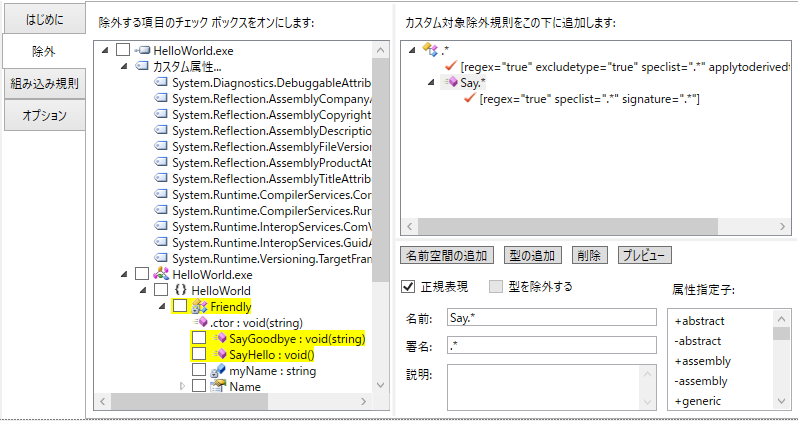Uncheck the 正規表現 checkbox
Viewport: 798px width, 421px height.
pos(408,287)
